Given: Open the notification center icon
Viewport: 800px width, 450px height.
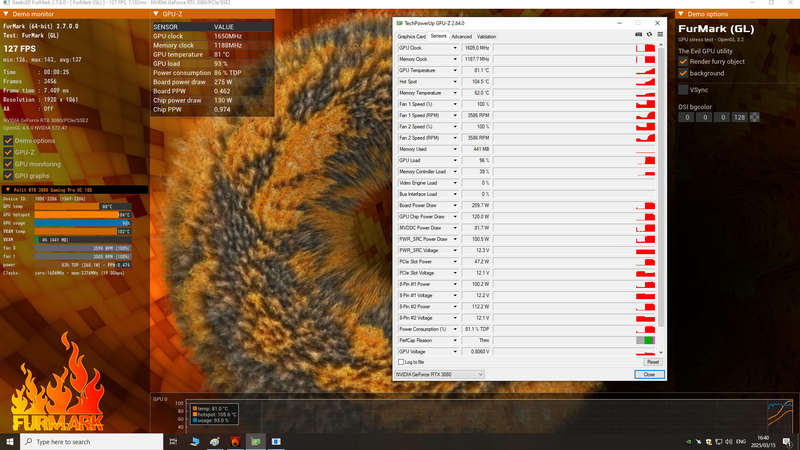Looking at the screenshot, I should pos(787,442).
